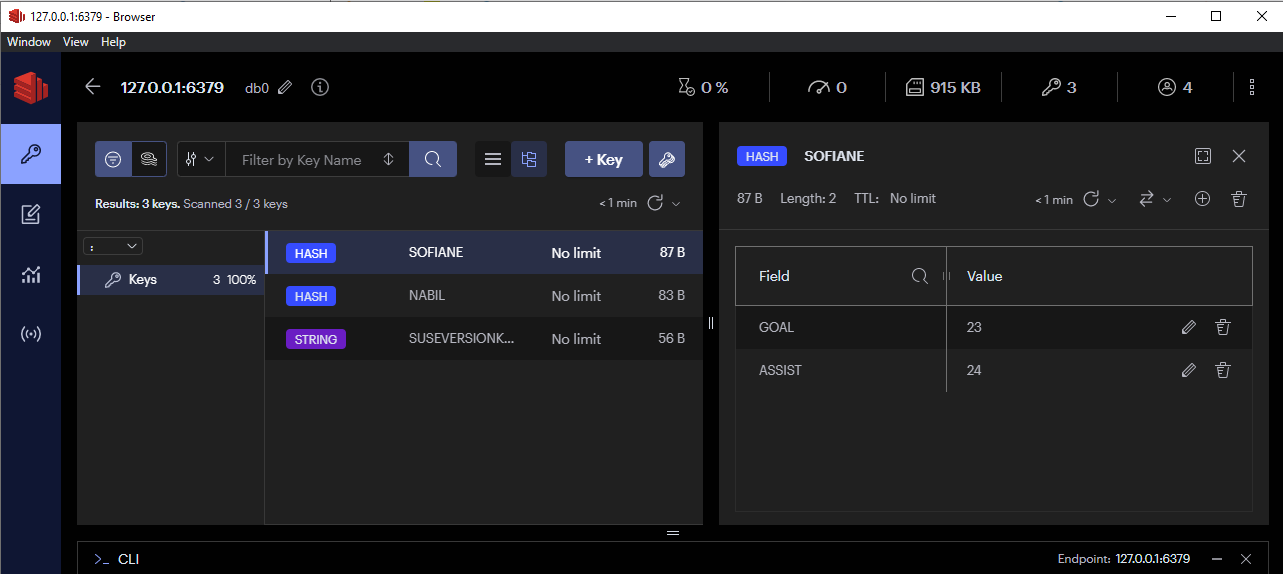
Task: Open the Analysis Tools sidebar icon
Action: pyautogui.click(x=30, y=275)
